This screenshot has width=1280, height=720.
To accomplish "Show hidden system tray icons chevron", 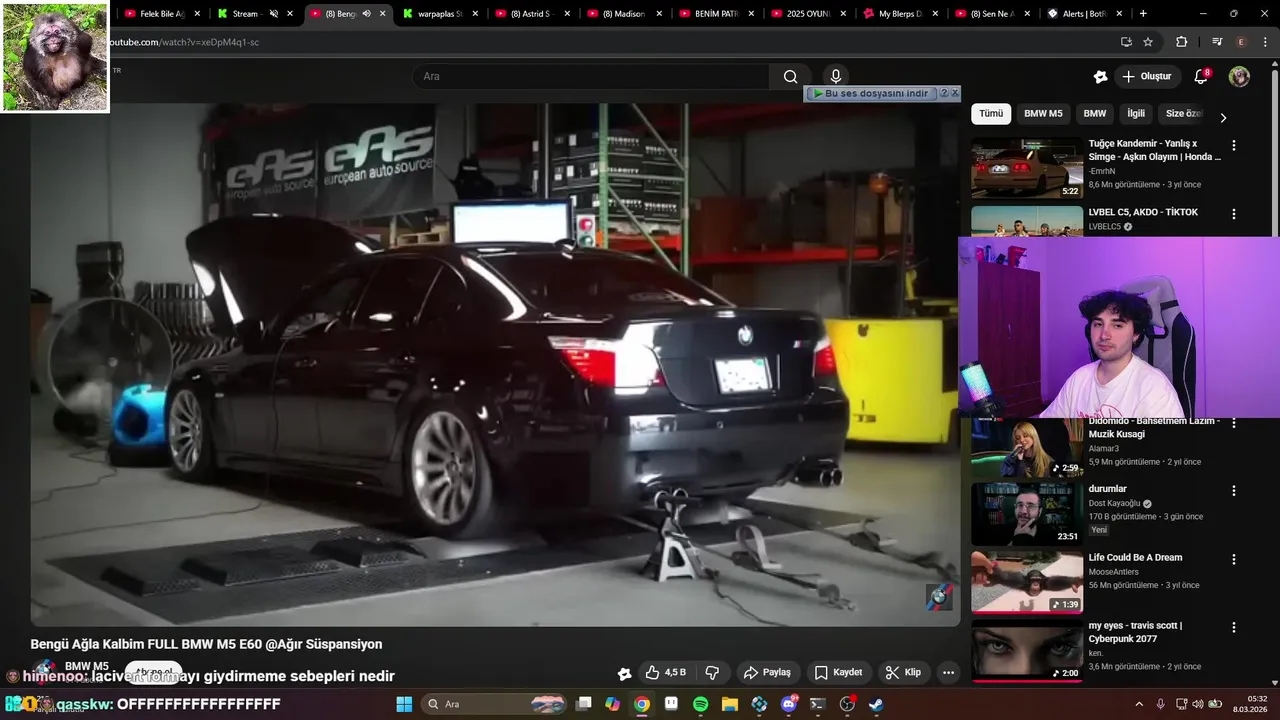I will (1139, 704).
